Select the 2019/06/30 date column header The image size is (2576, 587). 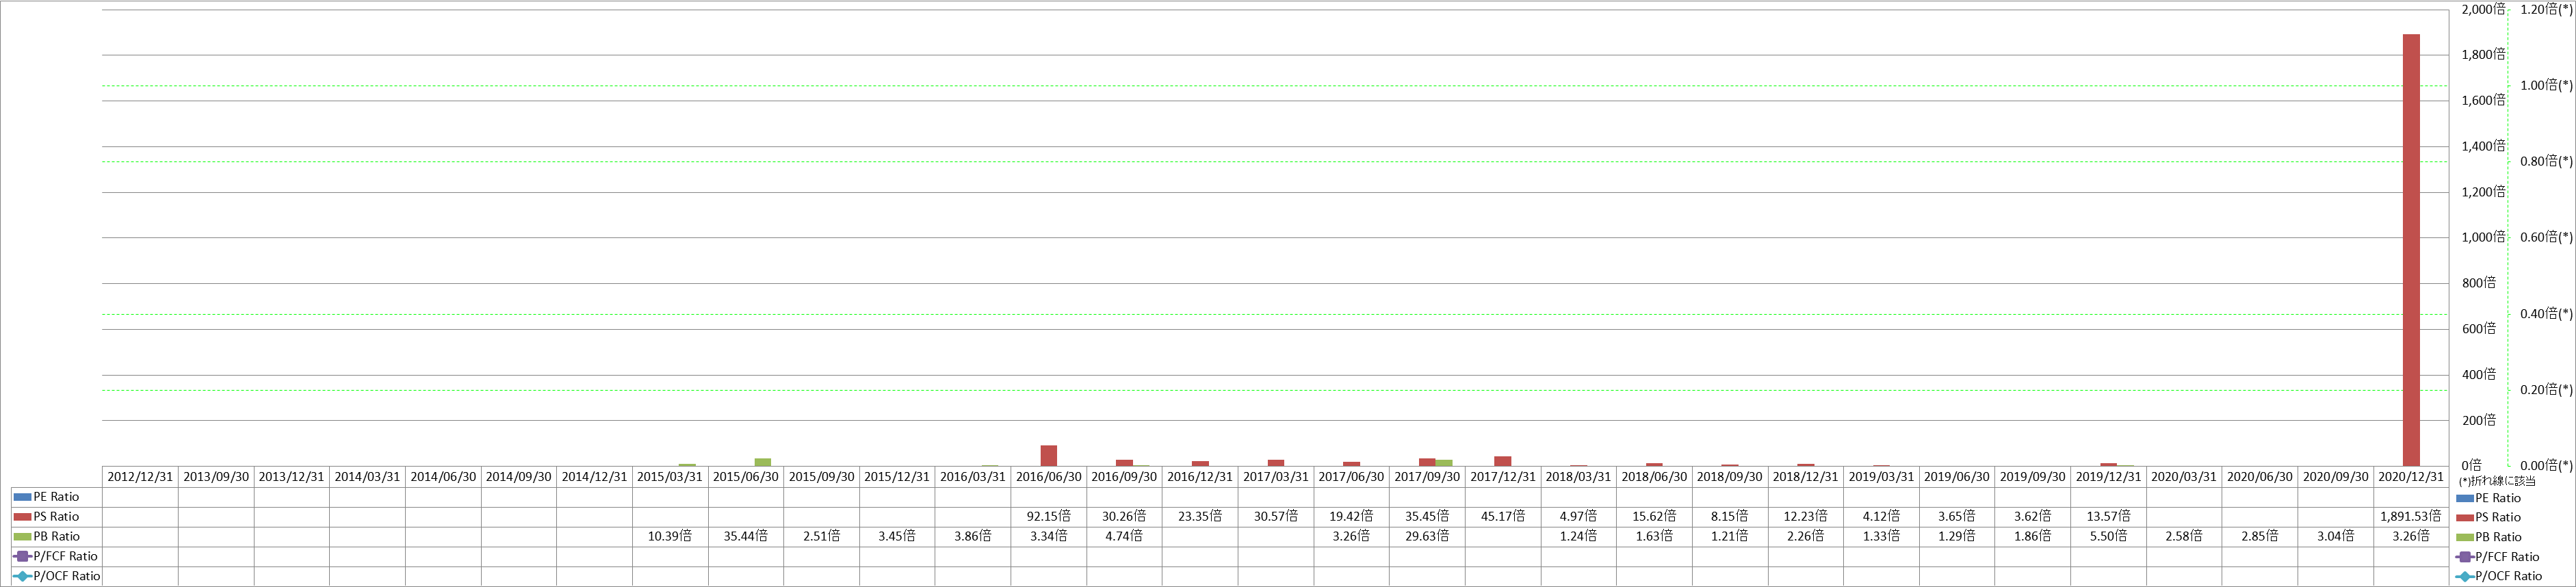click(x=1957, y=477)
